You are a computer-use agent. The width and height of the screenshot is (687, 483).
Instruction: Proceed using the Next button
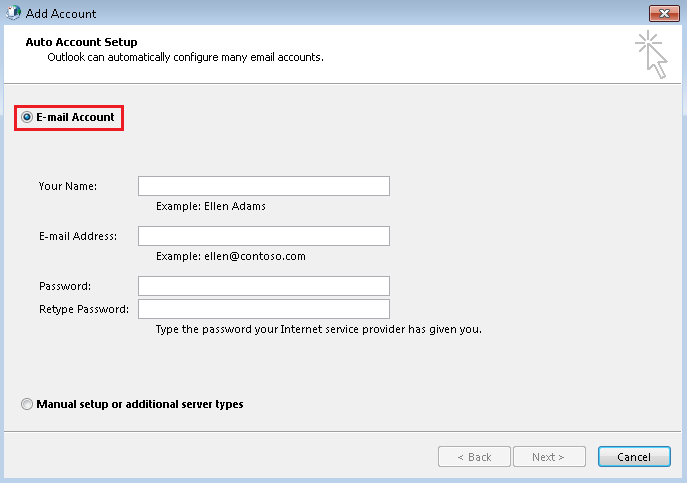click(x=549, y=457)
